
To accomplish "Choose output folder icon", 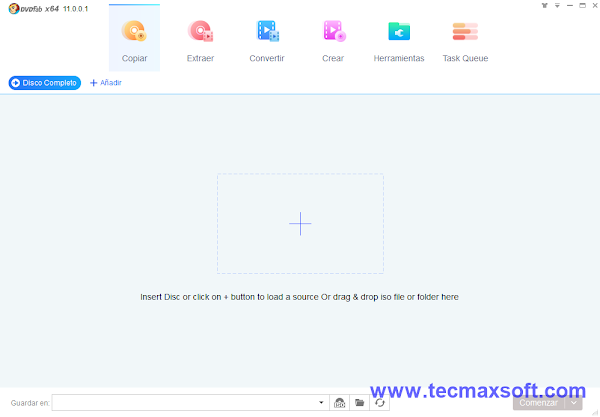I will (x=360, y=402).
